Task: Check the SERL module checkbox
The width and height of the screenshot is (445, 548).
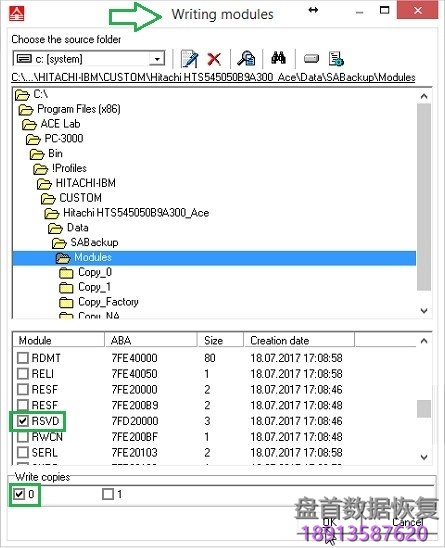Action: [23, 452]
